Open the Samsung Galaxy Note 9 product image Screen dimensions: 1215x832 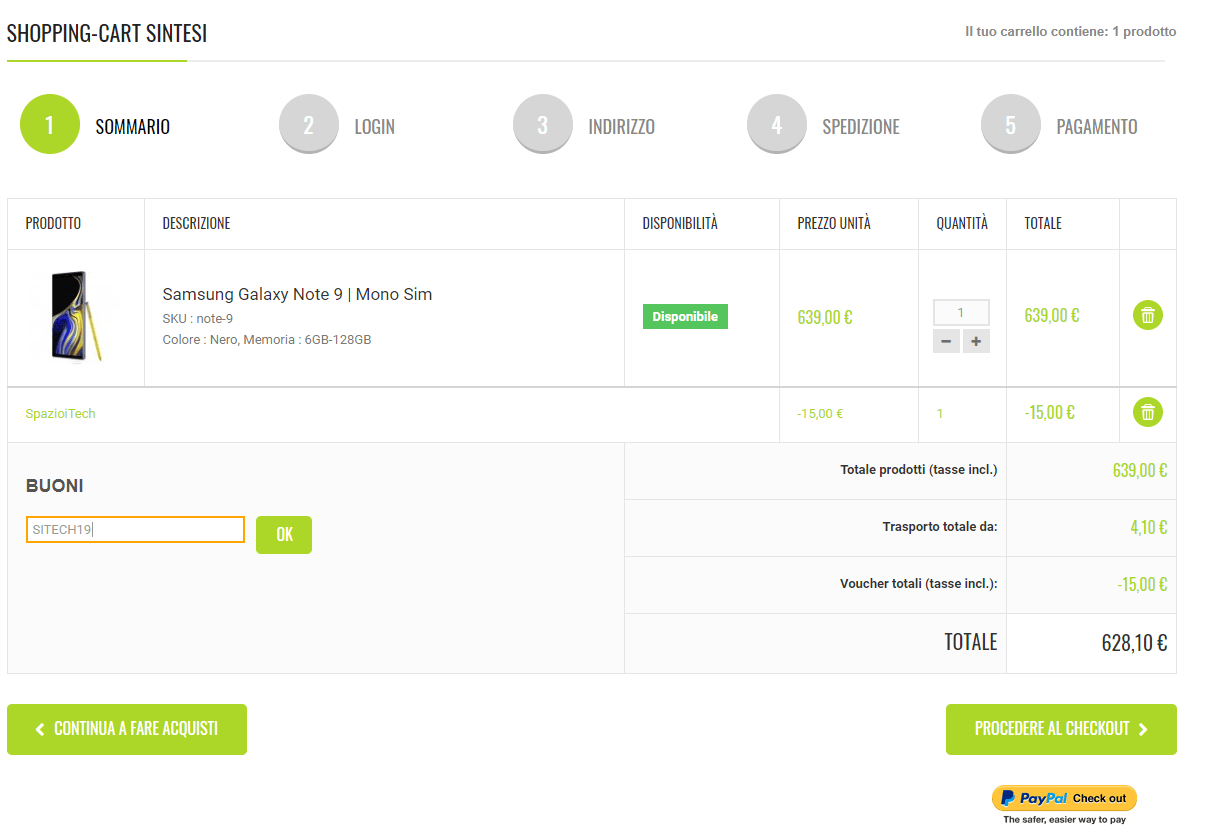tap(76, 316)
